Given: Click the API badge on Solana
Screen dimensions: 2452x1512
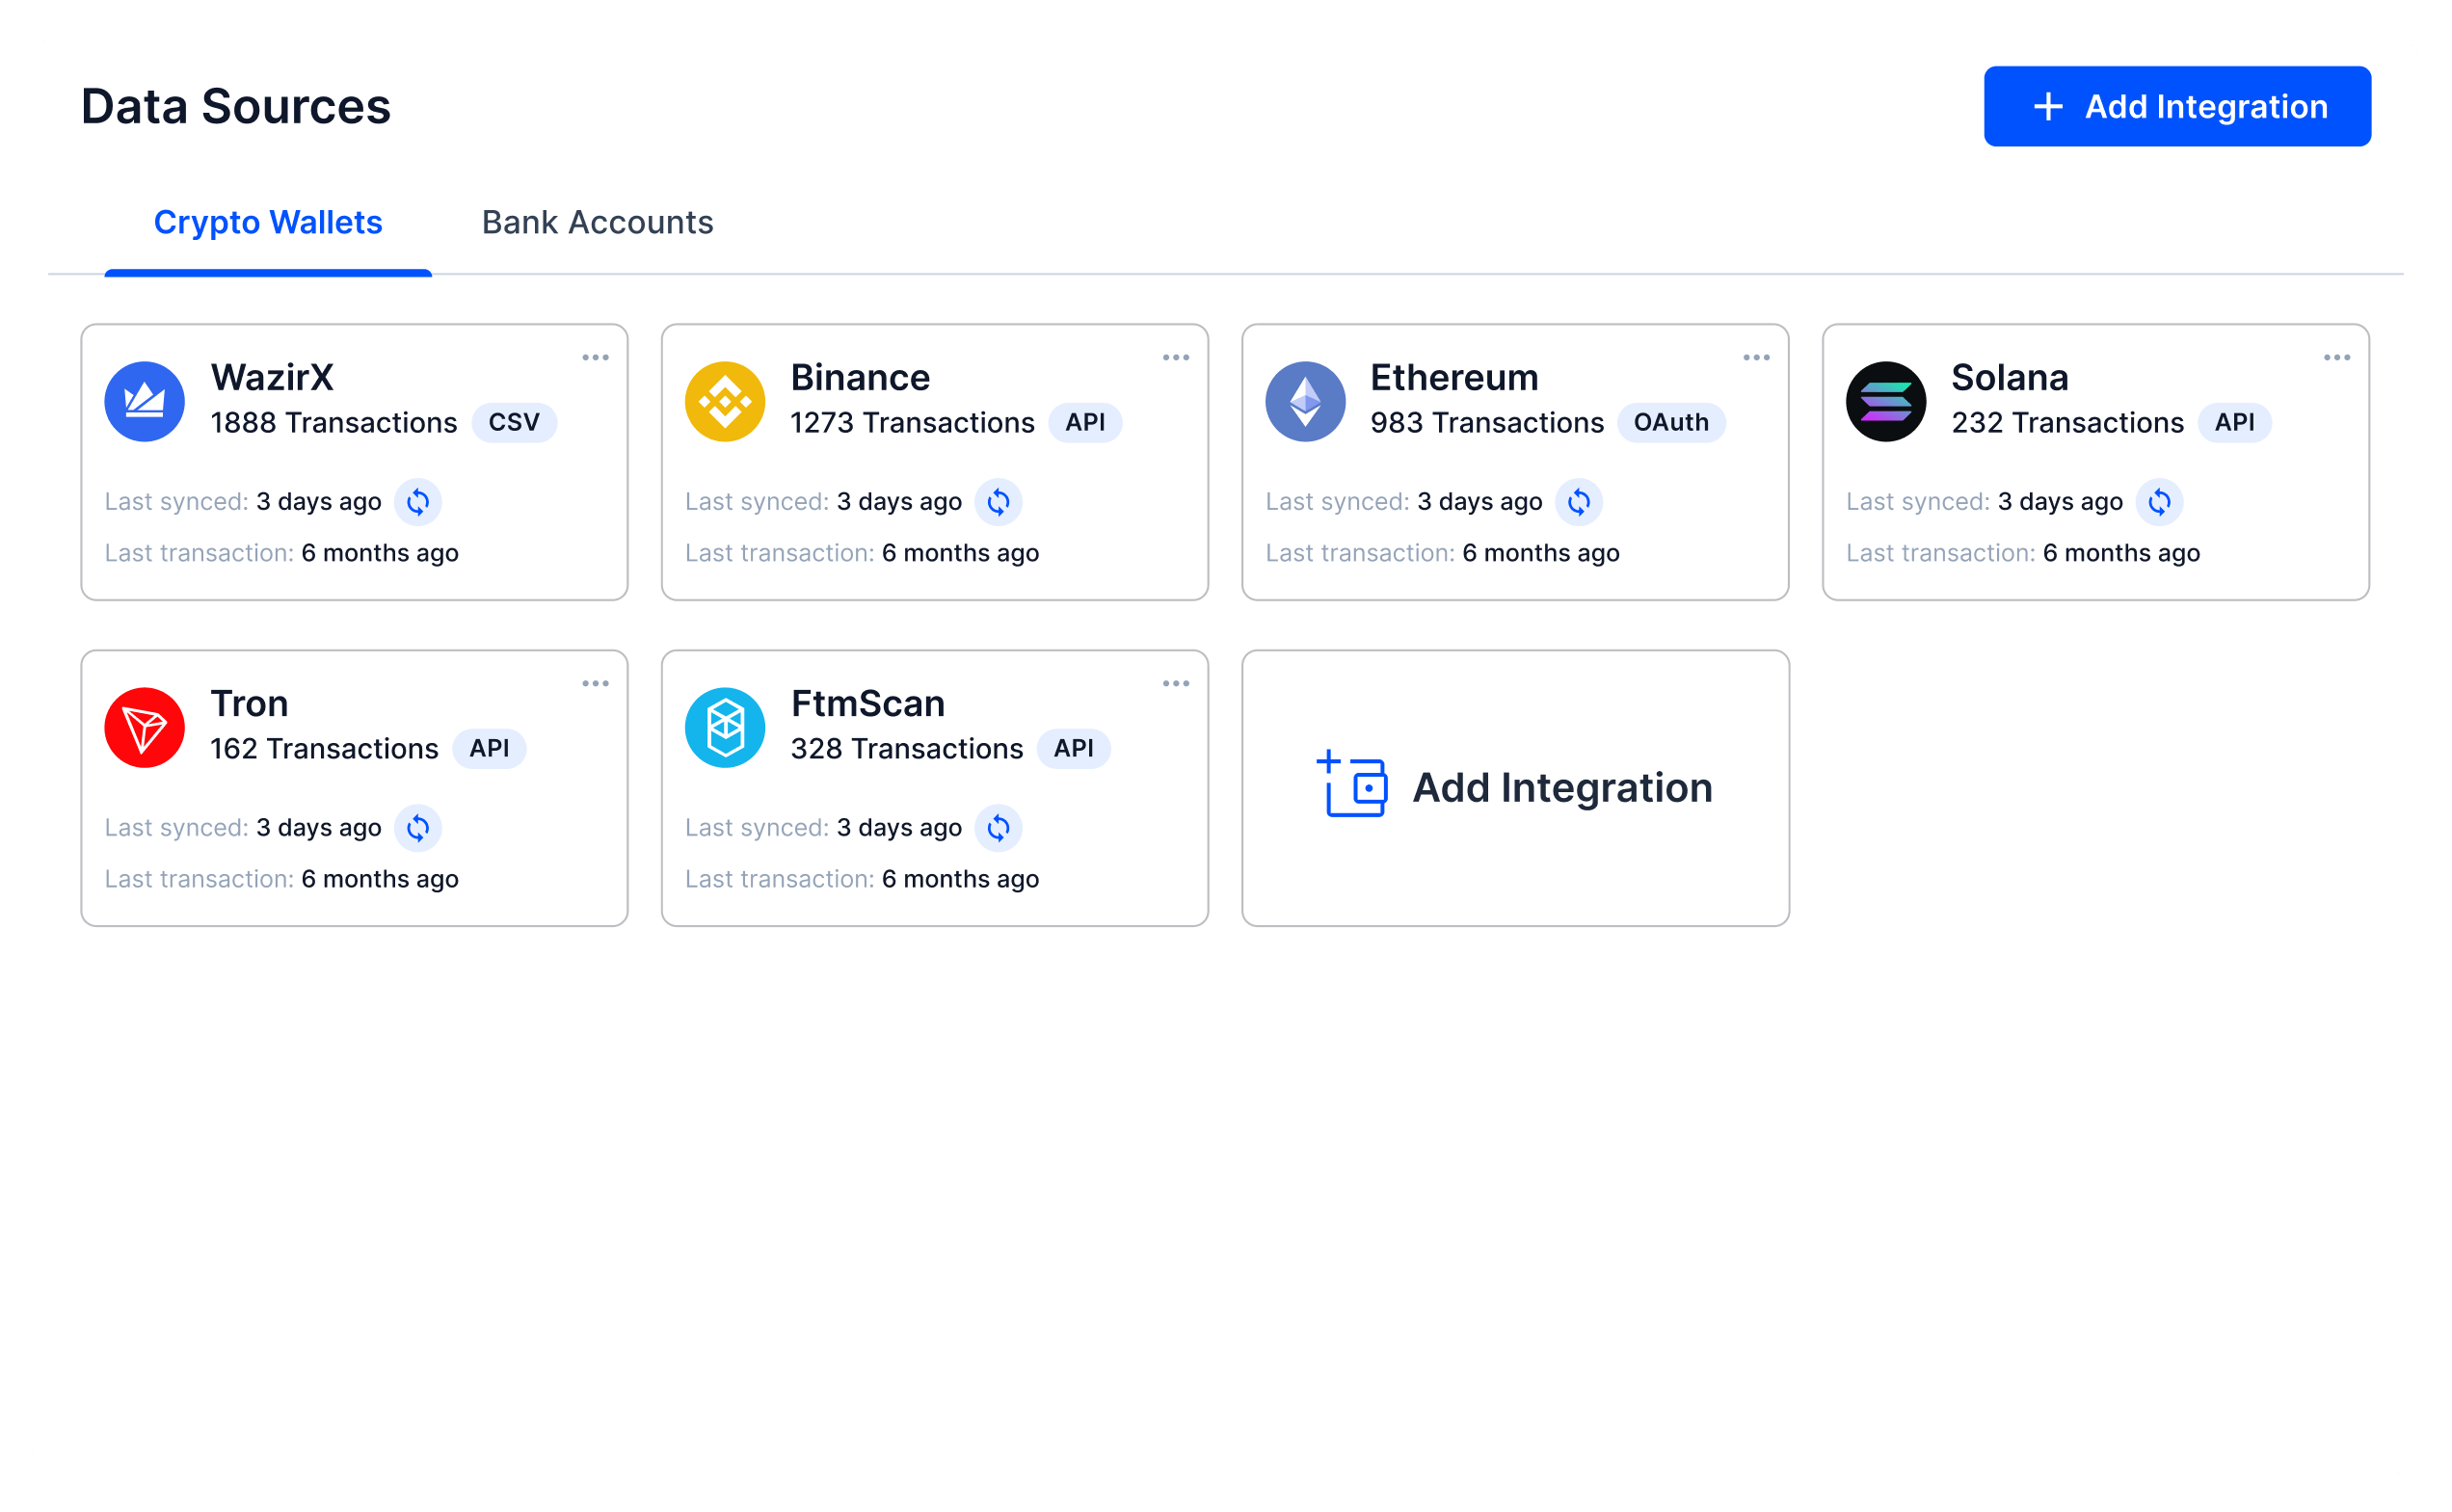Looking at the screenshot, I should click(2234, 422).
